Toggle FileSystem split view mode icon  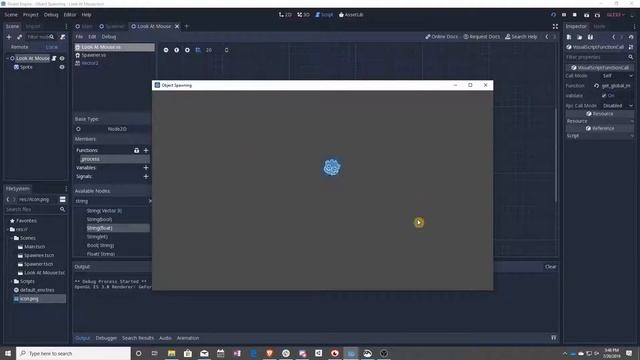tap(62, 199)
